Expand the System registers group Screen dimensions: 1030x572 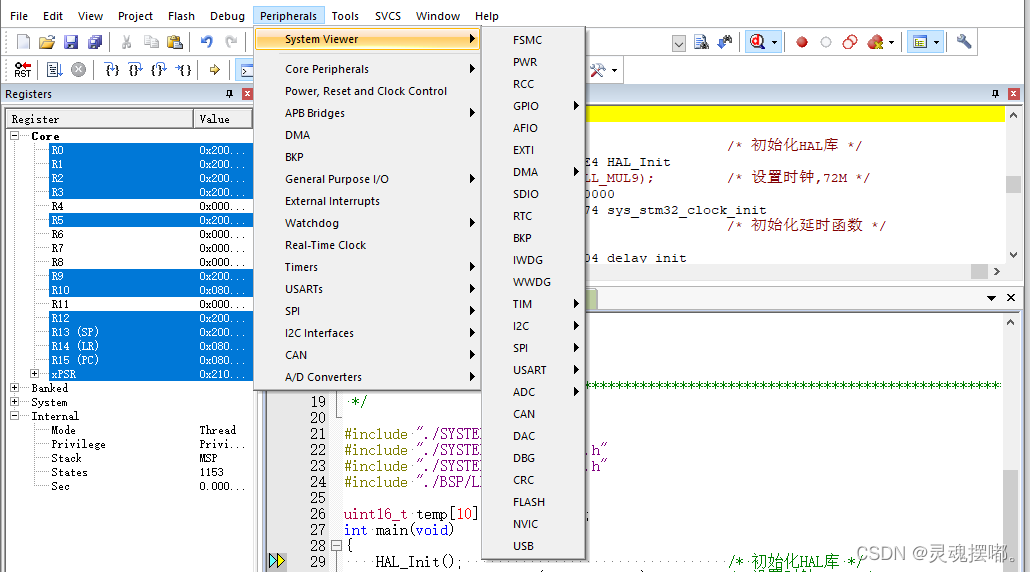click(x=14, y=401)
